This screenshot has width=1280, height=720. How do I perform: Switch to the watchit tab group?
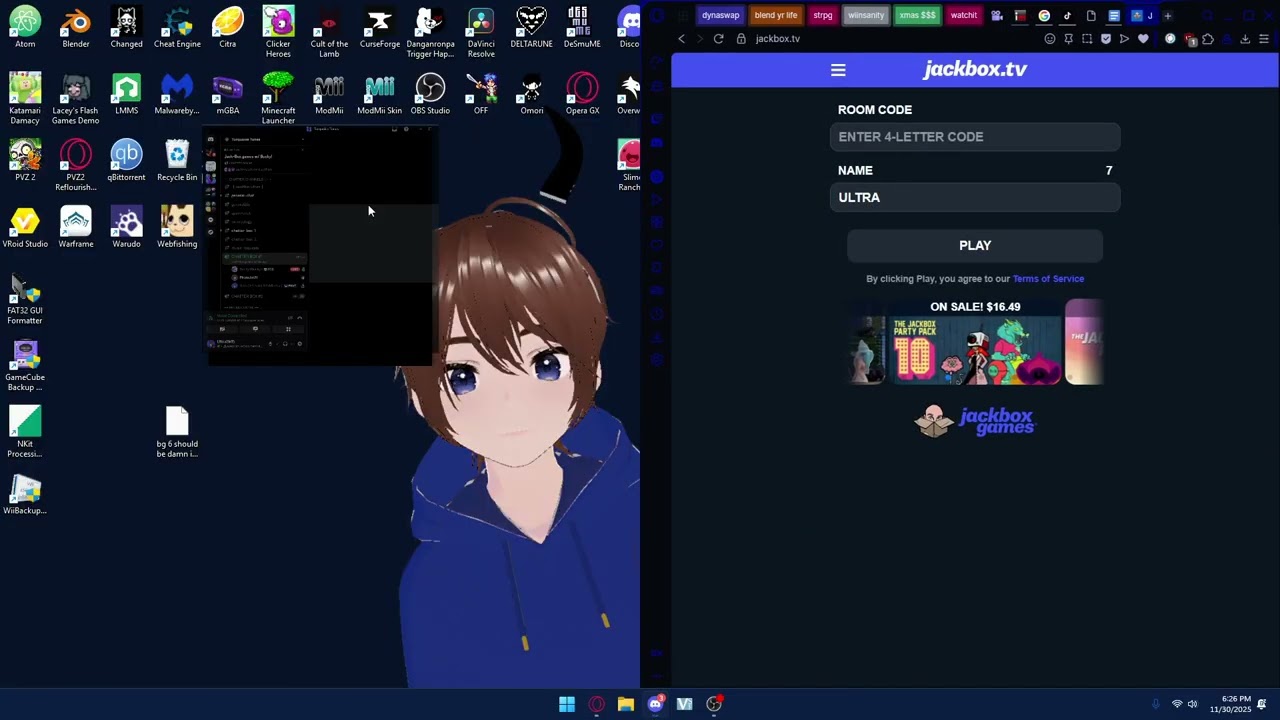[964, 16]
